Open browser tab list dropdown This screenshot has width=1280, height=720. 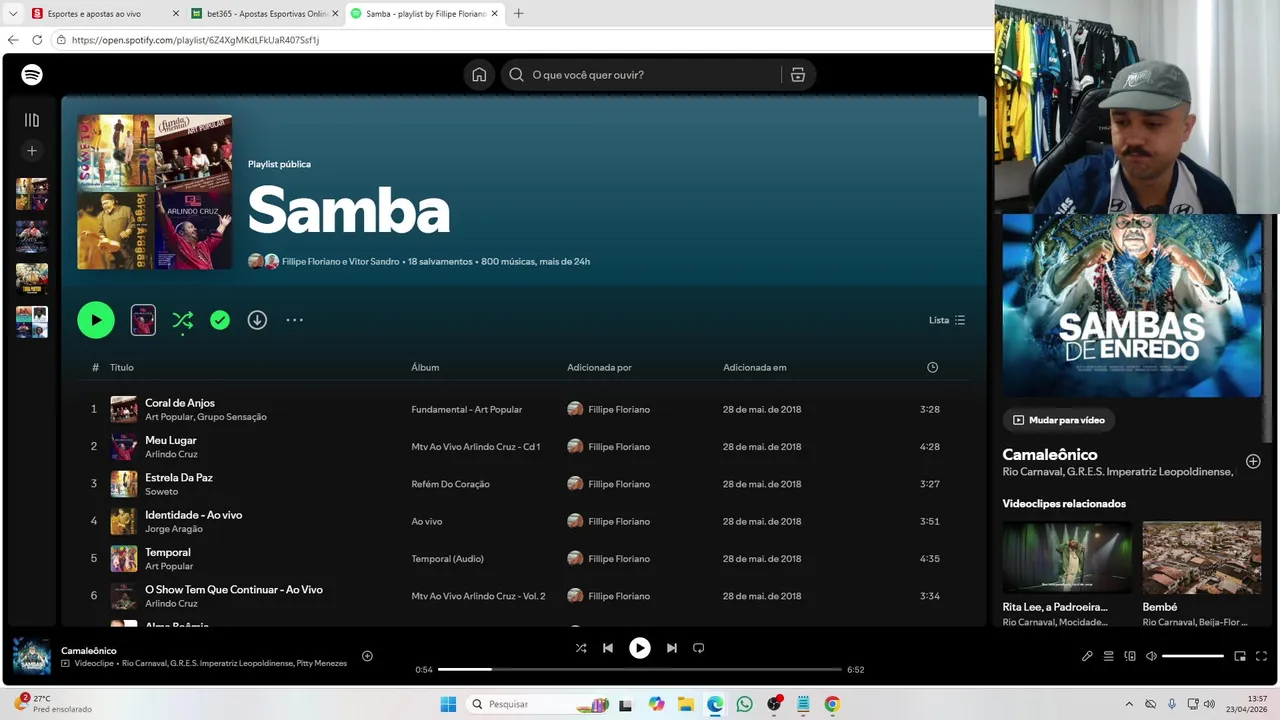13,14
